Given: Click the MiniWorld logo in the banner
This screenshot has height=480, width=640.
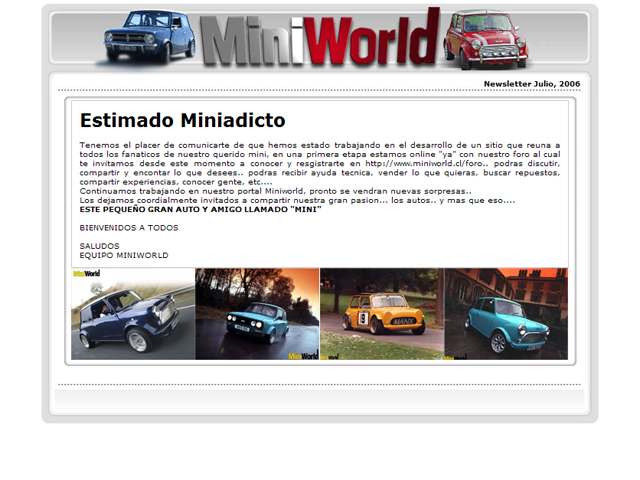Looking at the screenshot, I should tap(320, 40).
